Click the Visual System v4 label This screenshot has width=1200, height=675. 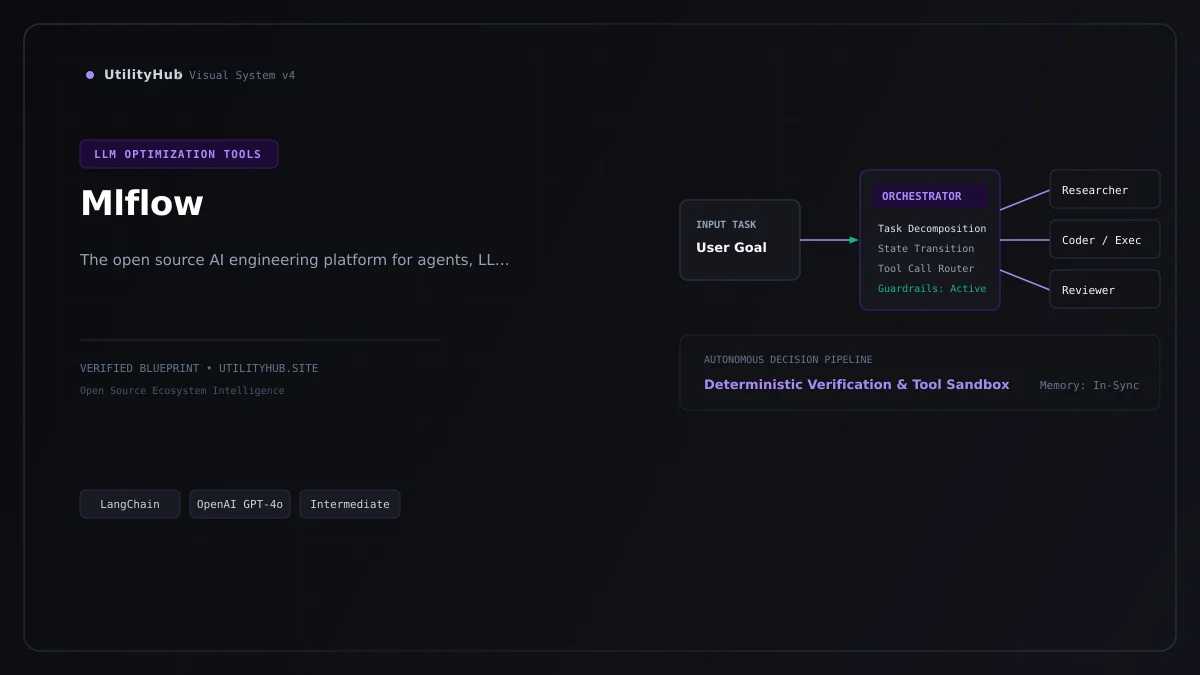coord(242,75)
